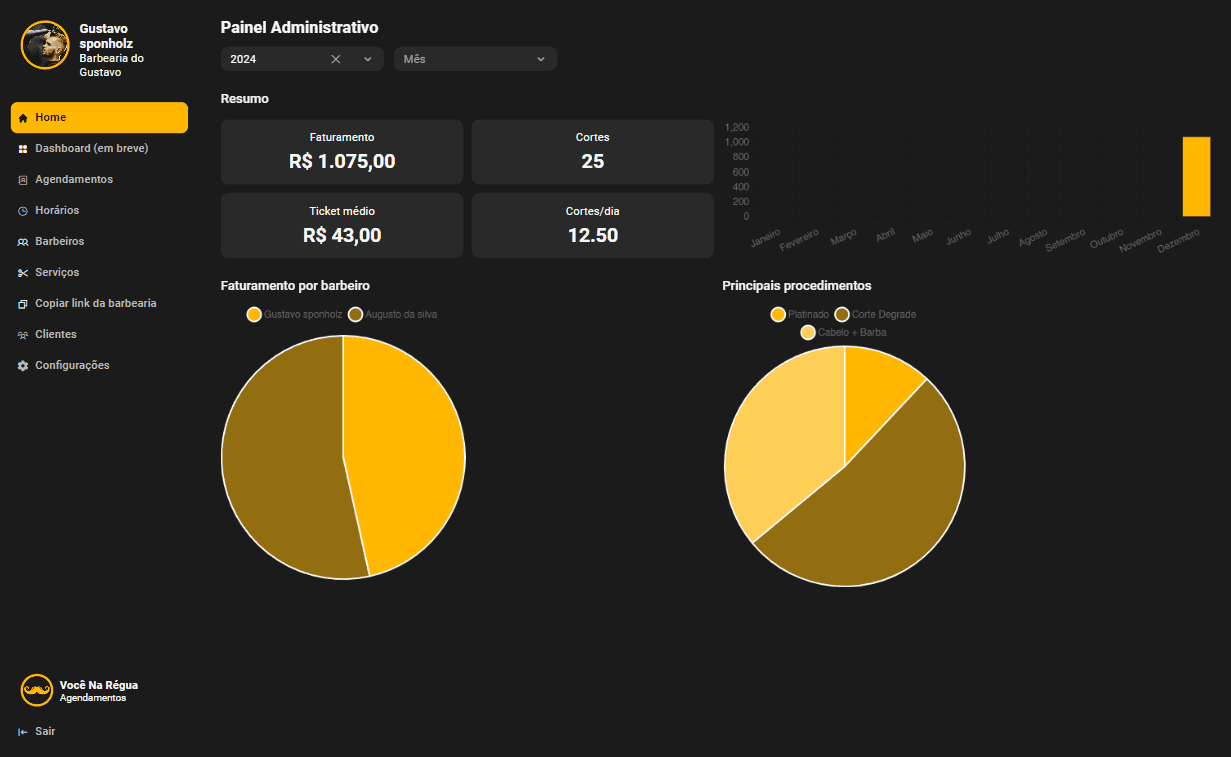Screen dimensions: 1231x757
Task: Click the Novembro axis label
Action: [1140, 241]
